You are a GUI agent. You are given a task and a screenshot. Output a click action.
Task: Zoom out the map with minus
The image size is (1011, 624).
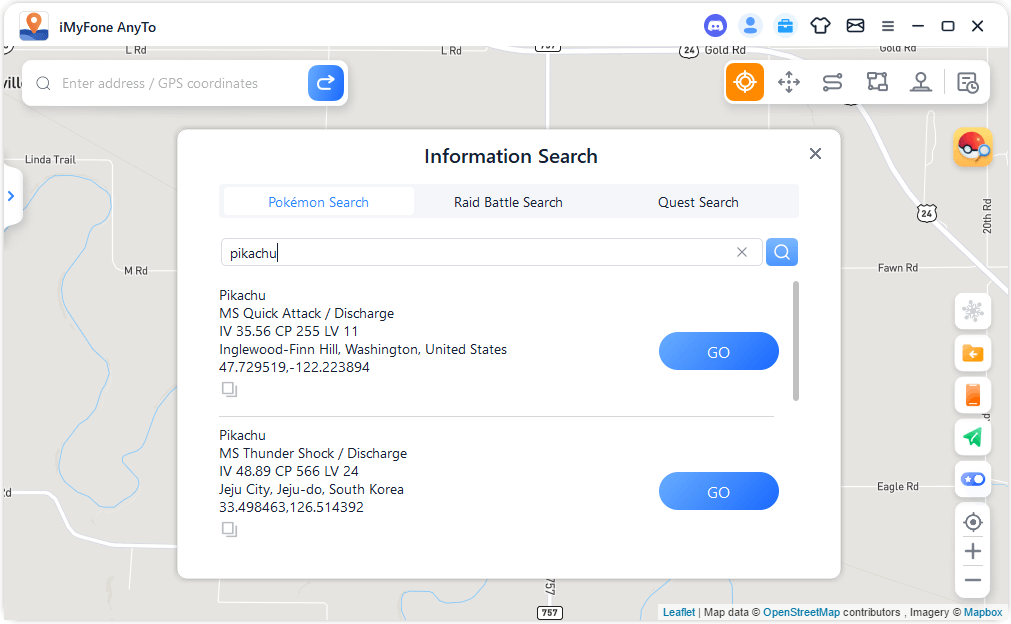coord(973,580)
